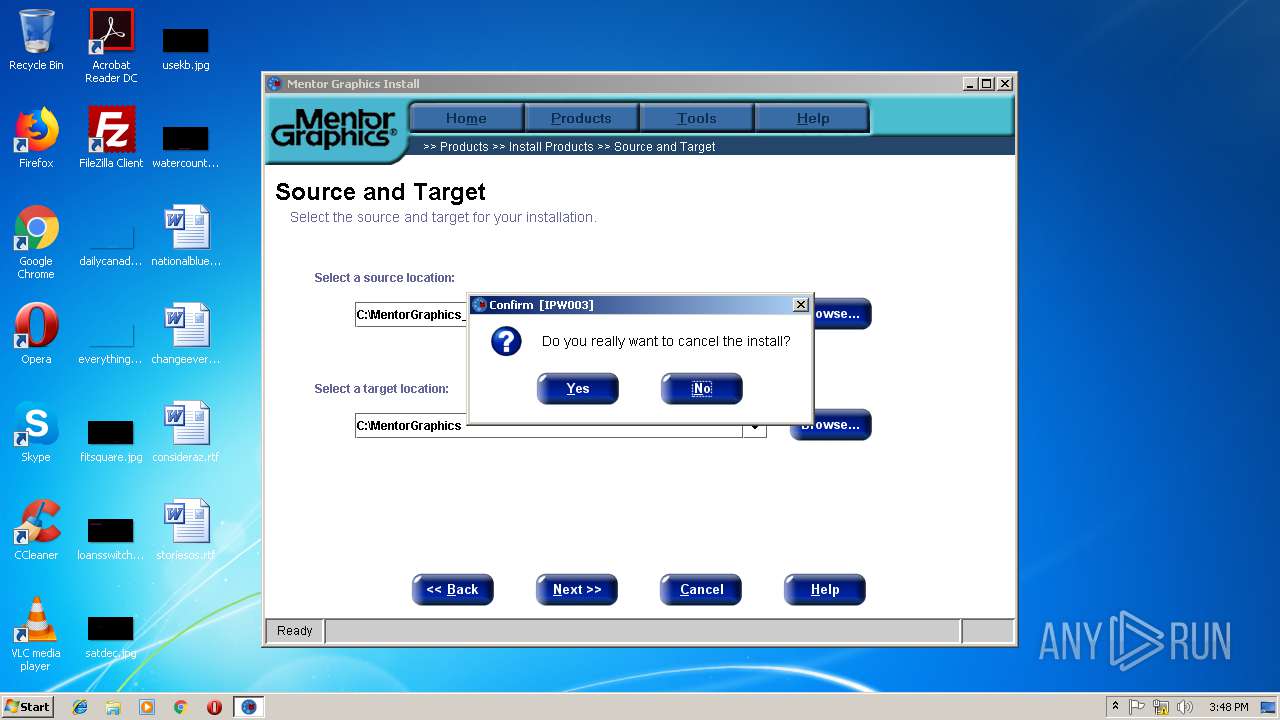Screen dimensions: 1280x720
Task: Launch Opera from taskbar
Action: coord(214,707)
